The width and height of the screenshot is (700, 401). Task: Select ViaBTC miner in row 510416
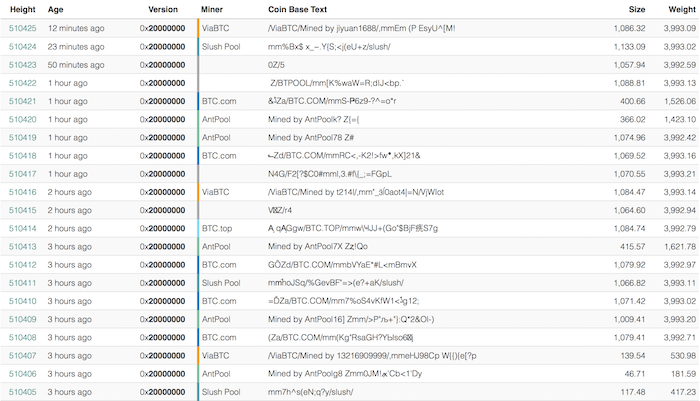point(215,192)
